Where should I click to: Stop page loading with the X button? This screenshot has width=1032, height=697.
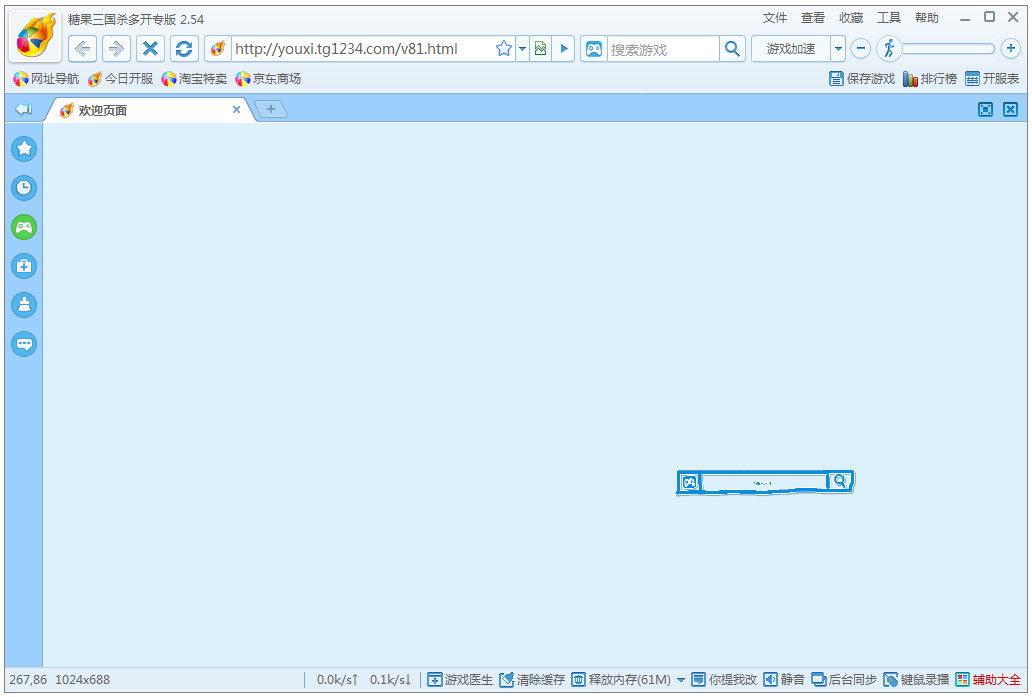[150, 49]
